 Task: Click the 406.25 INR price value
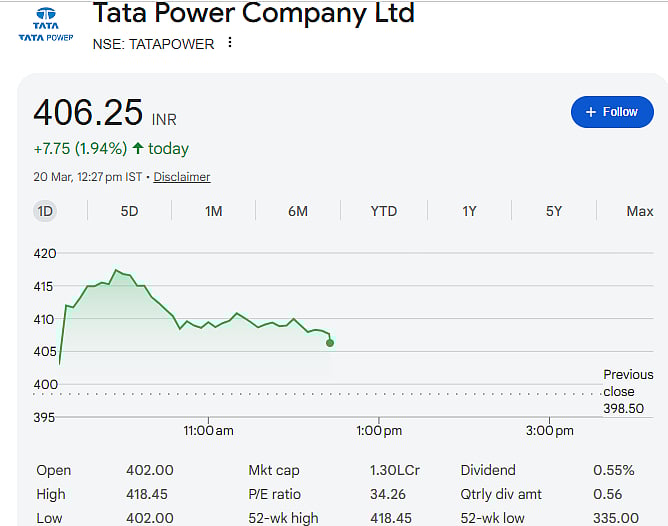tap(89, 111)
